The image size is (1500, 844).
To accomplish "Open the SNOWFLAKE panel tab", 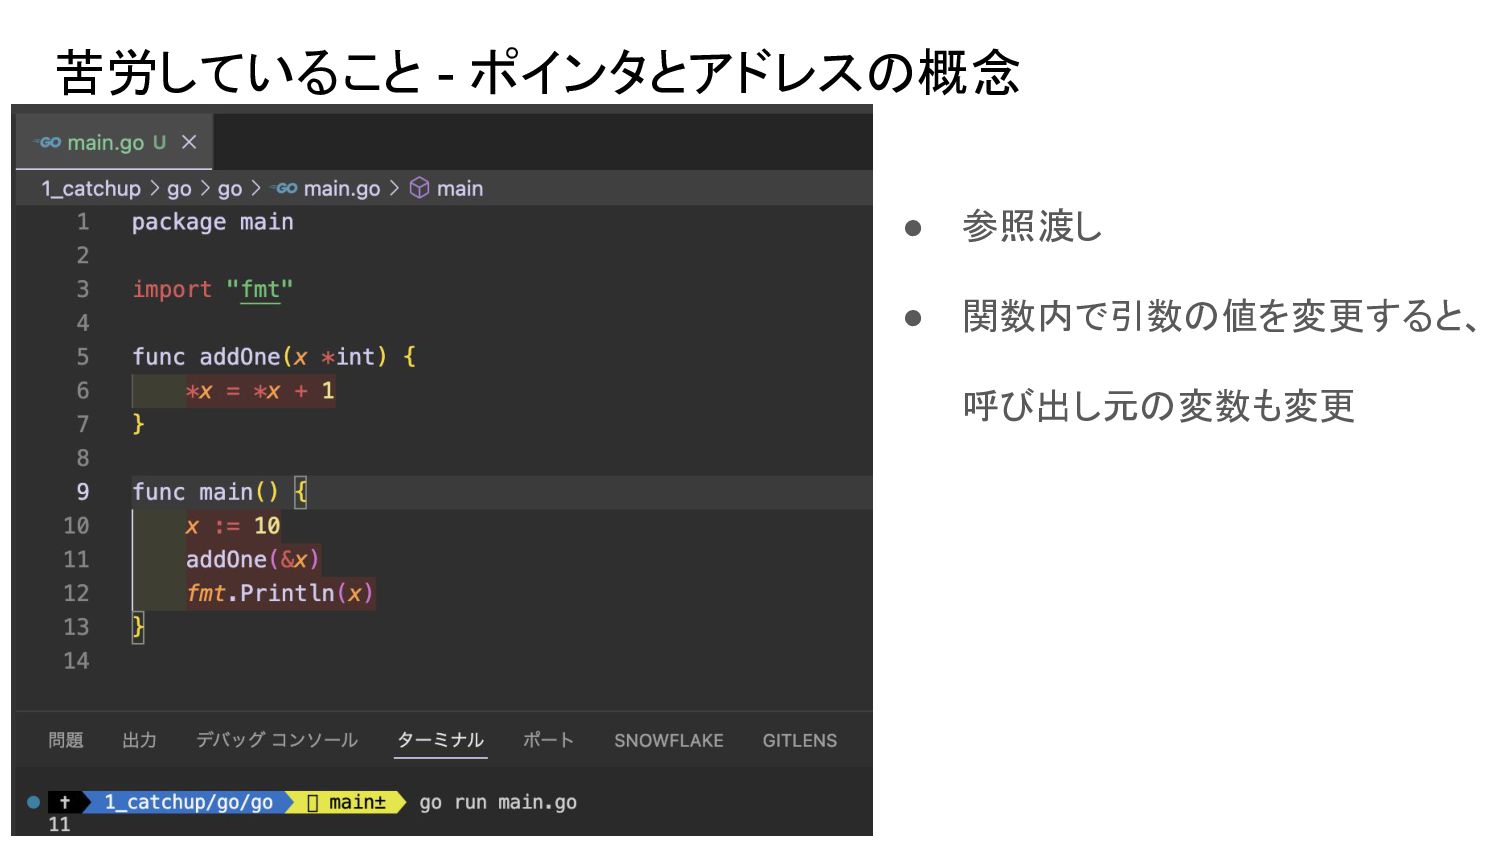I will click(669, 741).
